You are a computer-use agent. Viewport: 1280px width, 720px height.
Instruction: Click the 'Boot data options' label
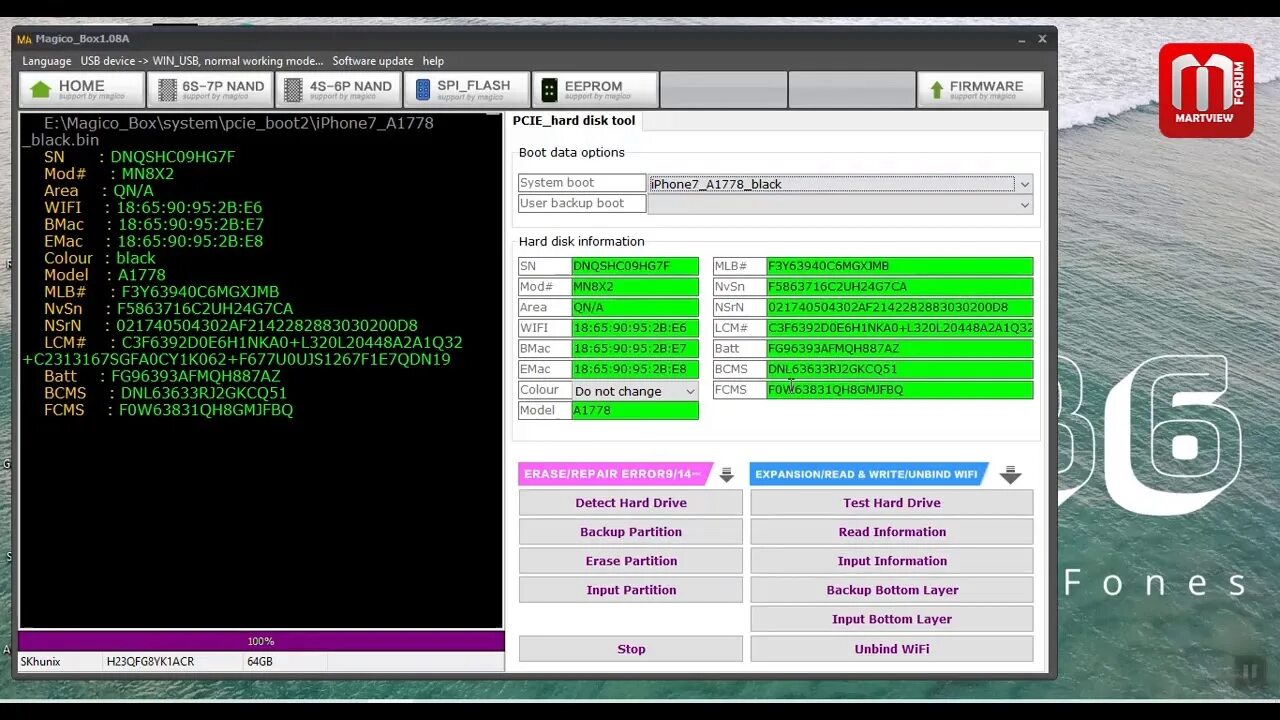[x=572, y=153]
